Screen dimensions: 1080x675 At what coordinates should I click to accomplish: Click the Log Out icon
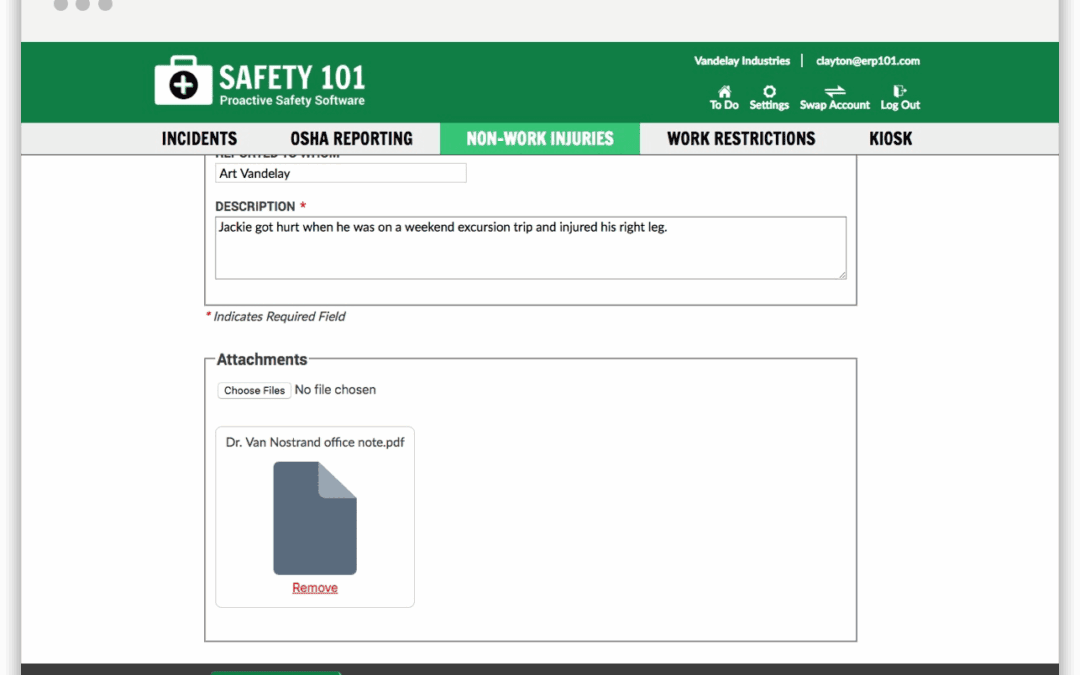click(900, 92)
